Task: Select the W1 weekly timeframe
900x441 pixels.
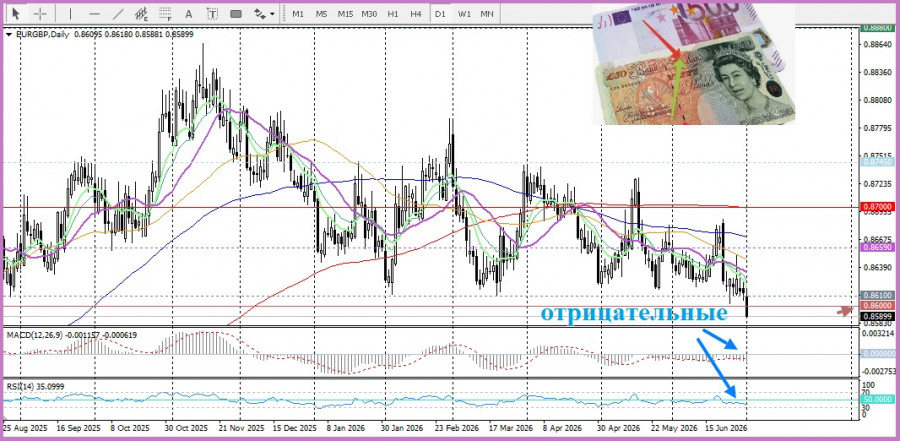Action: (x=464, y=13)
